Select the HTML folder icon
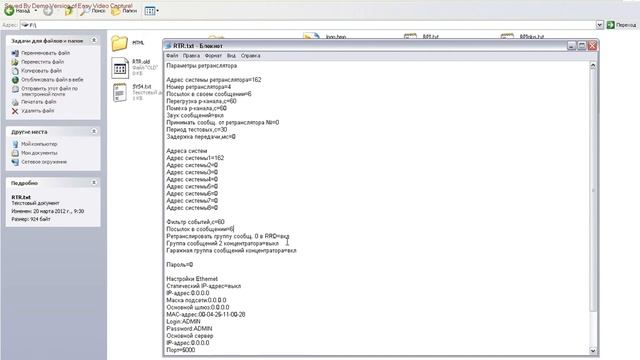The height and width of the screenshot is (360, 640). tap(120, 43)
